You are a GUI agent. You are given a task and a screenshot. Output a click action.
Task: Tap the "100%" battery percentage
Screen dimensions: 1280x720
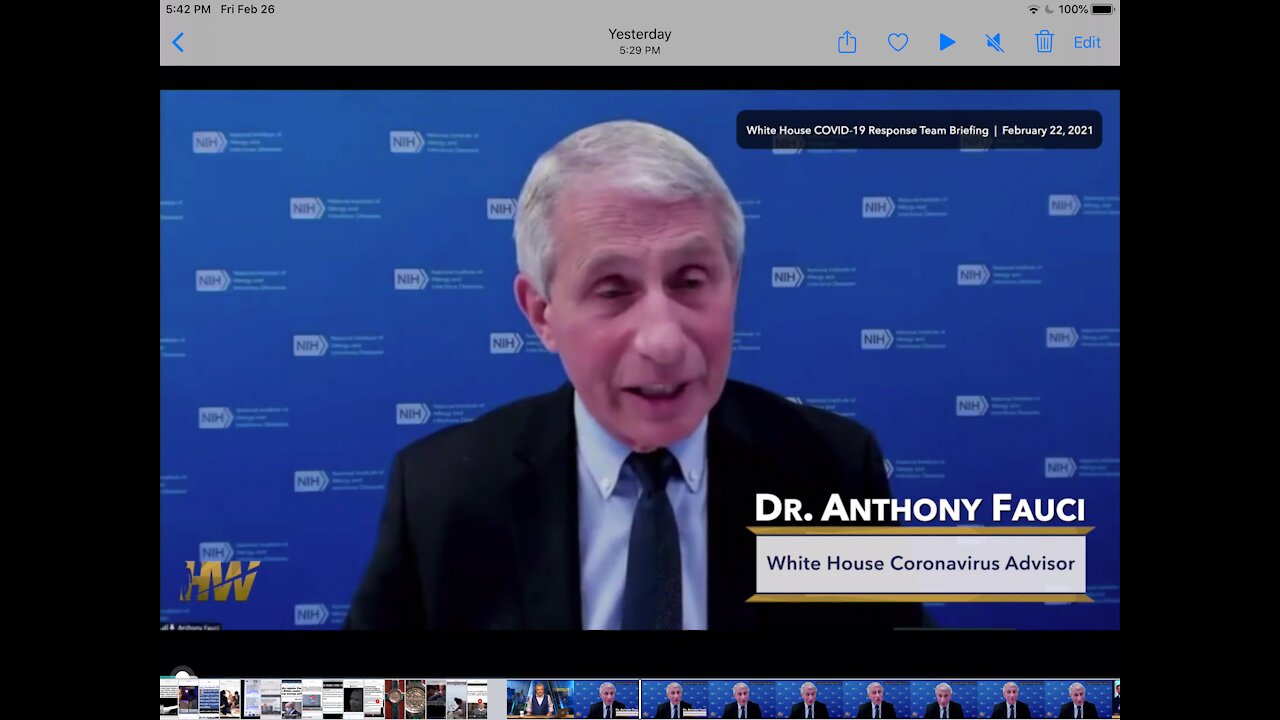pos(1073,9)
